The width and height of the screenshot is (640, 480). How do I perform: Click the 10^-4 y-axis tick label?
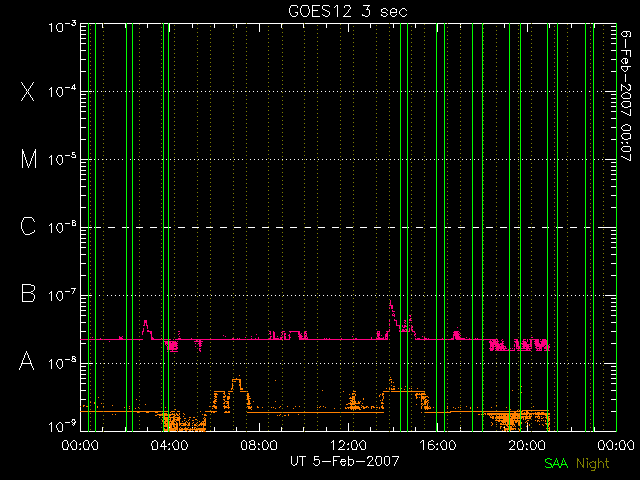pyautogui.click(x=62, y=91)
